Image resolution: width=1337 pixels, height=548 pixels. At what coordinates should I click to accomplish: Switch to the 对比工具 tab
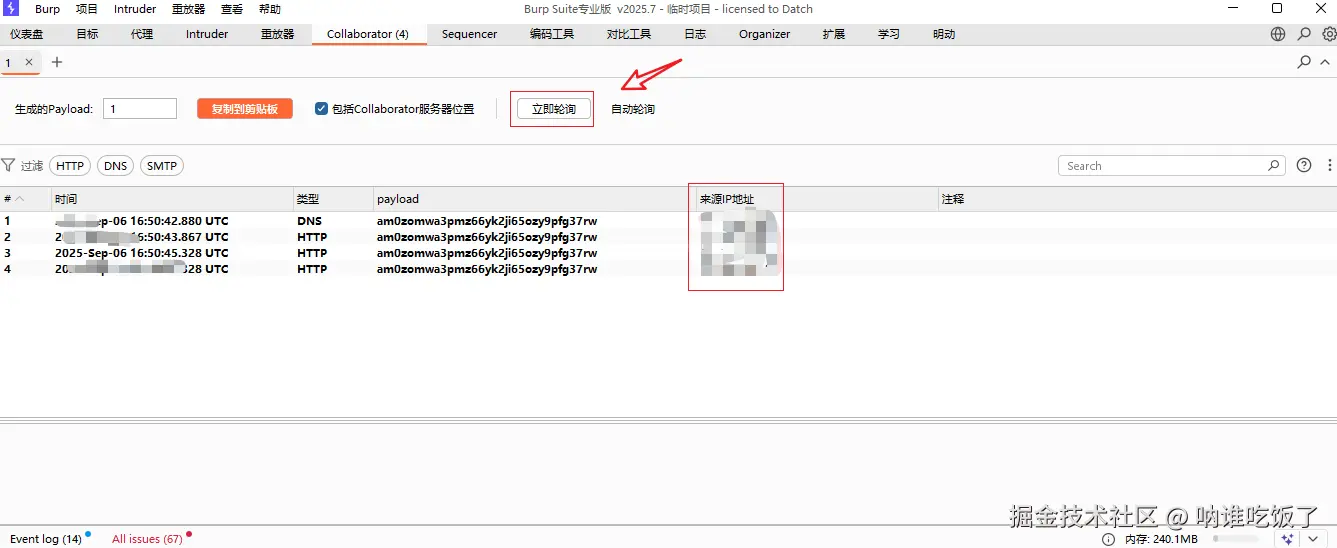click(x=629, y=34)
